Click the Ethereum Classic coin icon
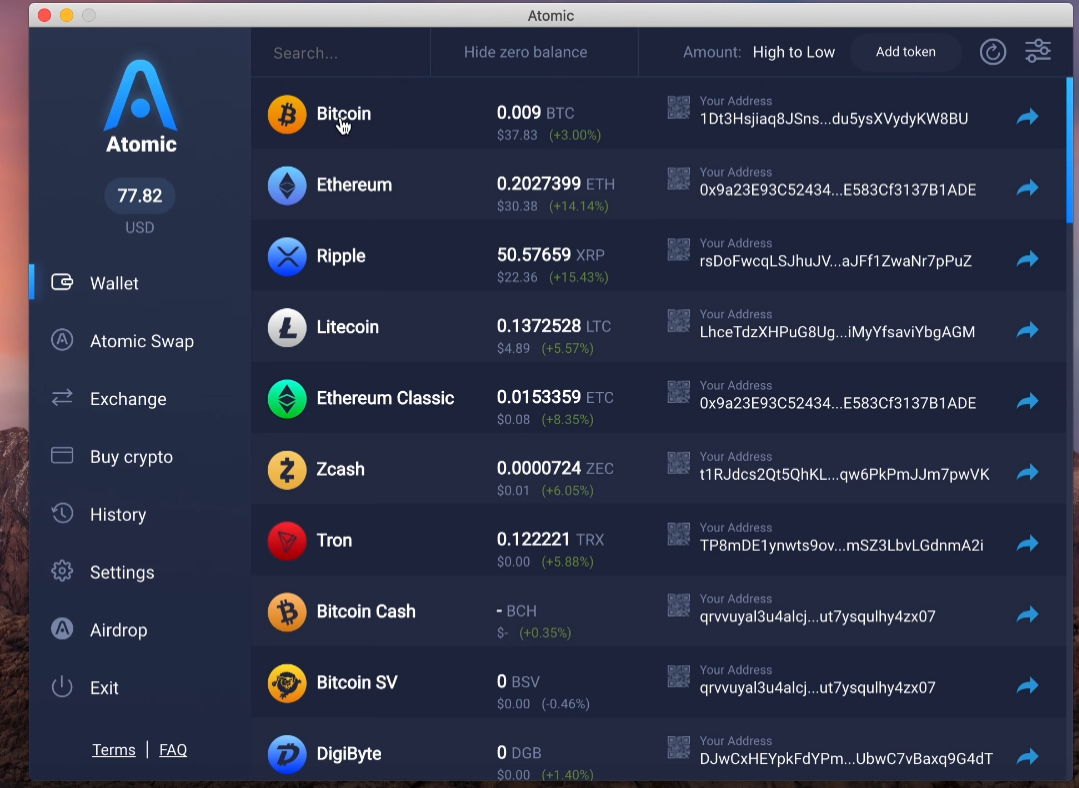Viewport: 1079px width, 788px height. pos(287,398)
